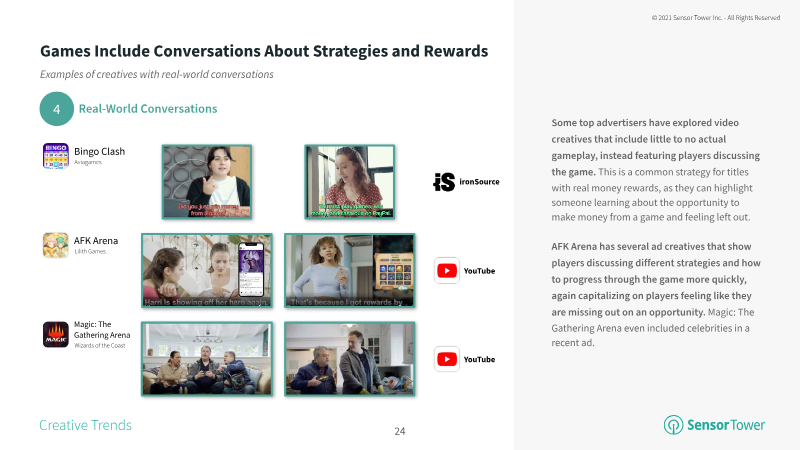Click the Magic: The Gathering Arena icon
Image resolution: width=800 pixels, height=450 pixels.
pos(56,334)
